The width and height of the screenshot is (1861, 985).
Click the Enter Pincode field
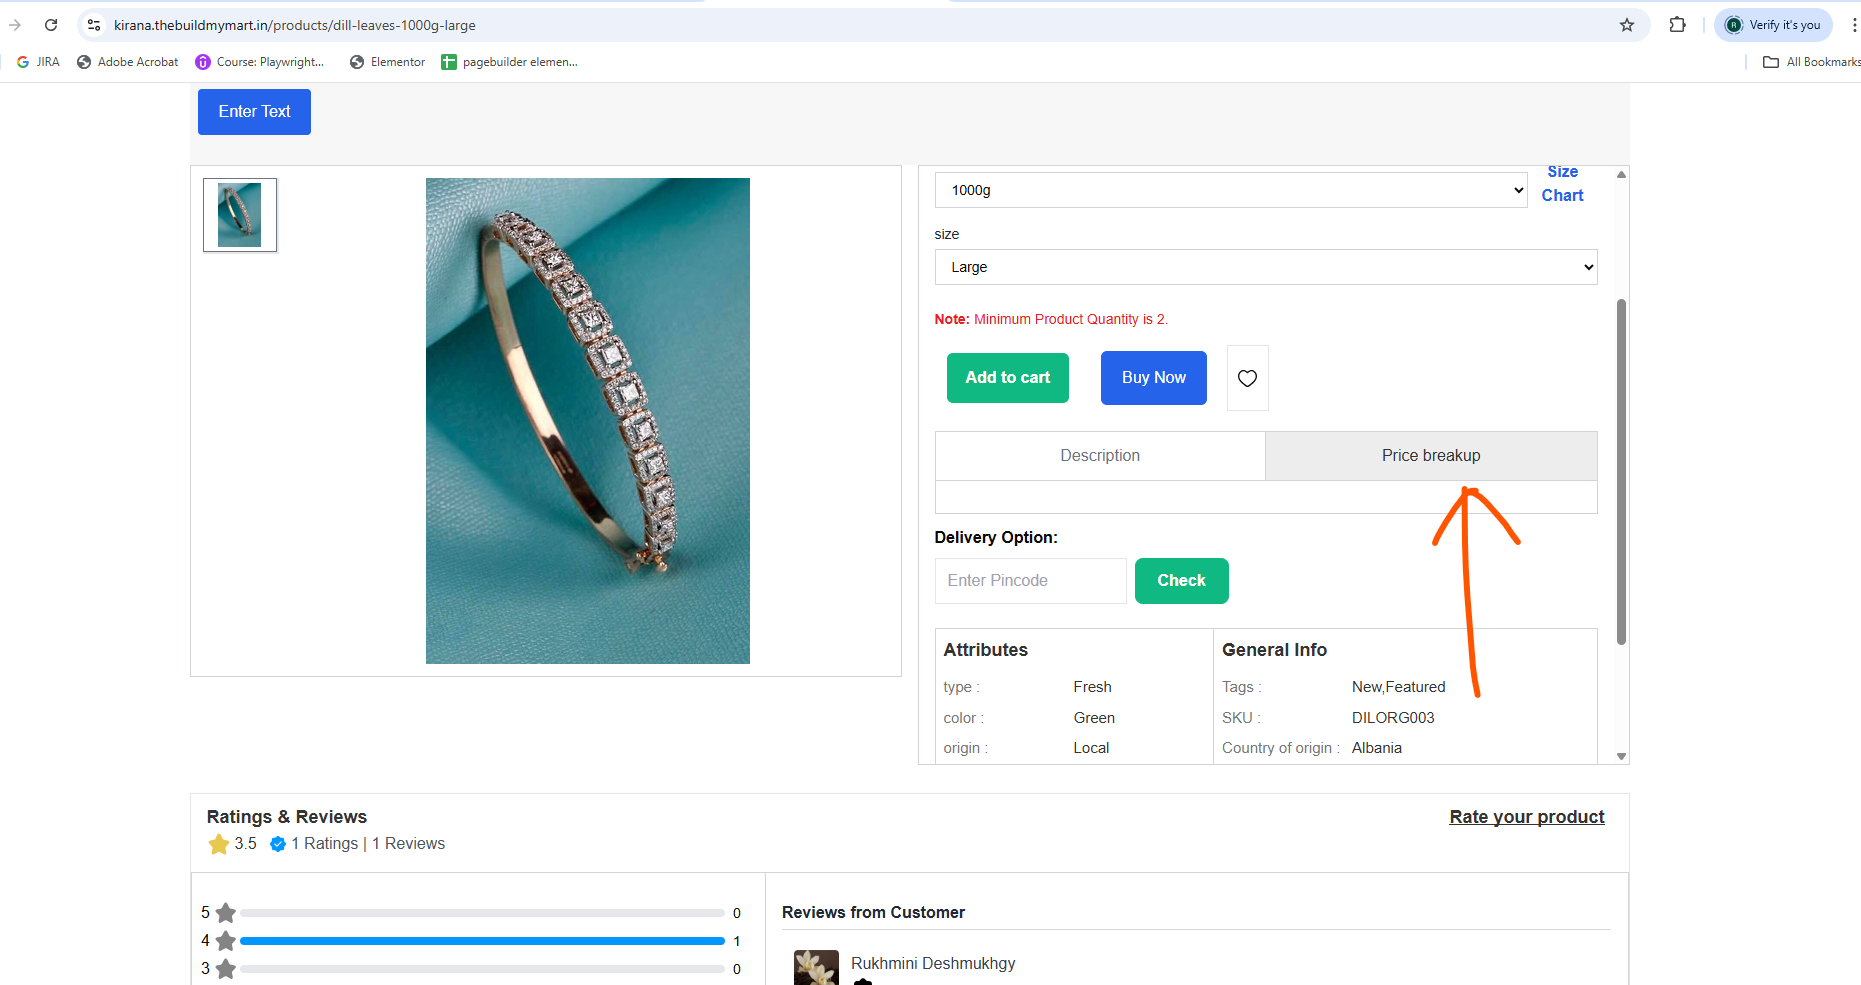[1031, 581]
